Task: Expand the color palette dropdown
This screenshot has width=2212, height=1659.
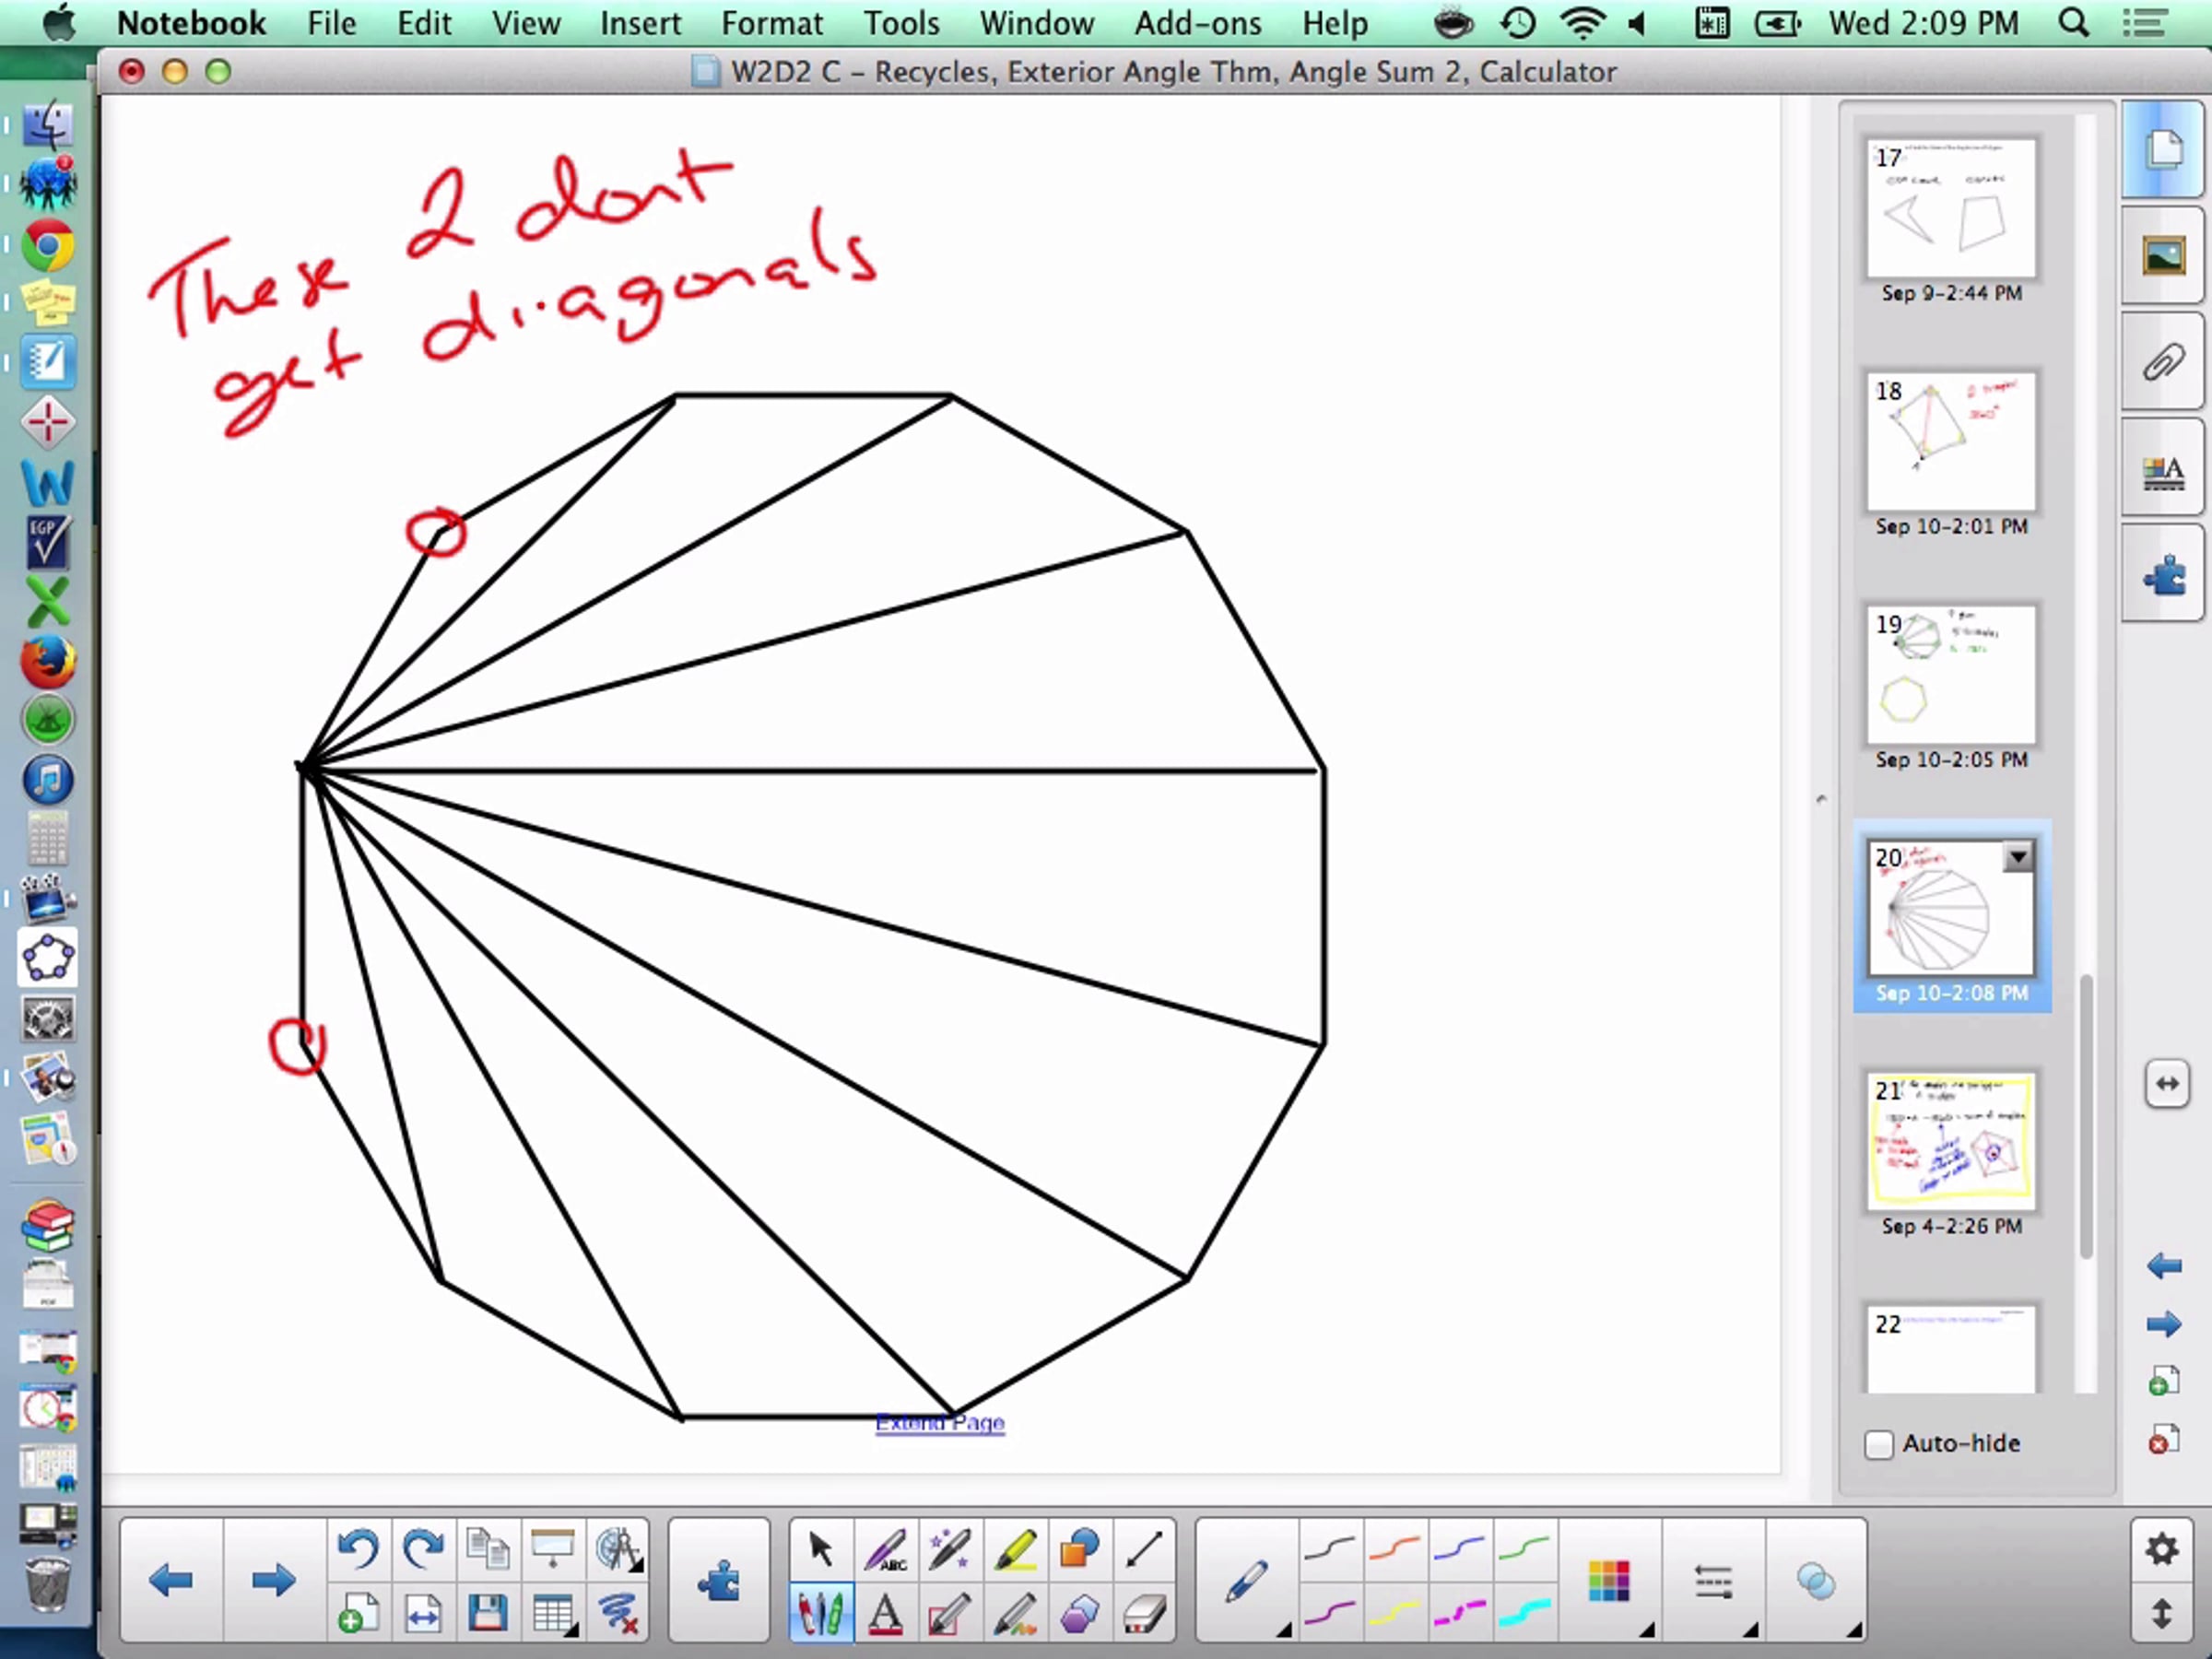Action: tap(1610, 1582)
